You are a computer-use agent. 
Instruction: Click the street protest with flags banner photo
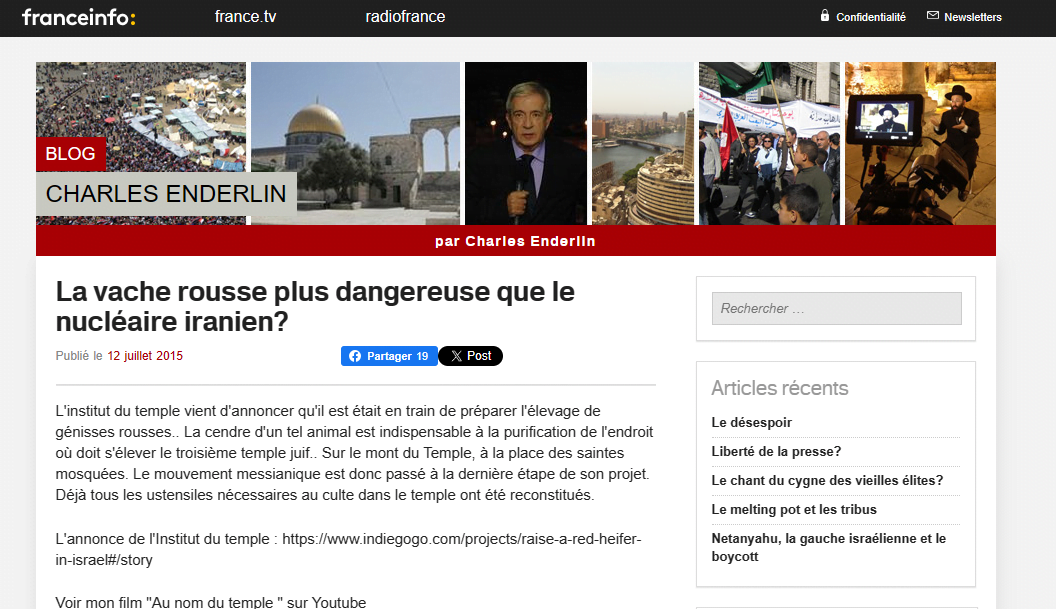(x=770, y=143)
